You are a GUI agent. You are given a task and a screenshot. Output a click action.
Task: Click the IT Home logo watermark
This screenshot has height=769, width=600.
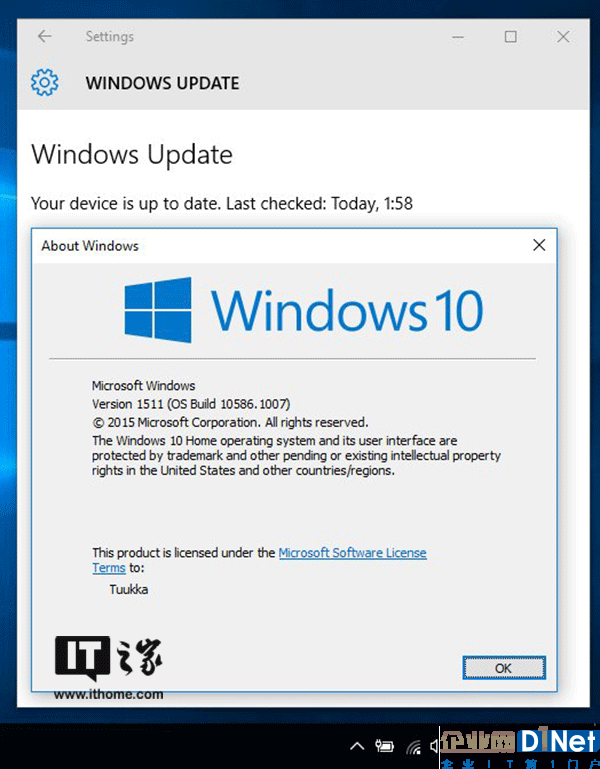click(x=108, y=667)
